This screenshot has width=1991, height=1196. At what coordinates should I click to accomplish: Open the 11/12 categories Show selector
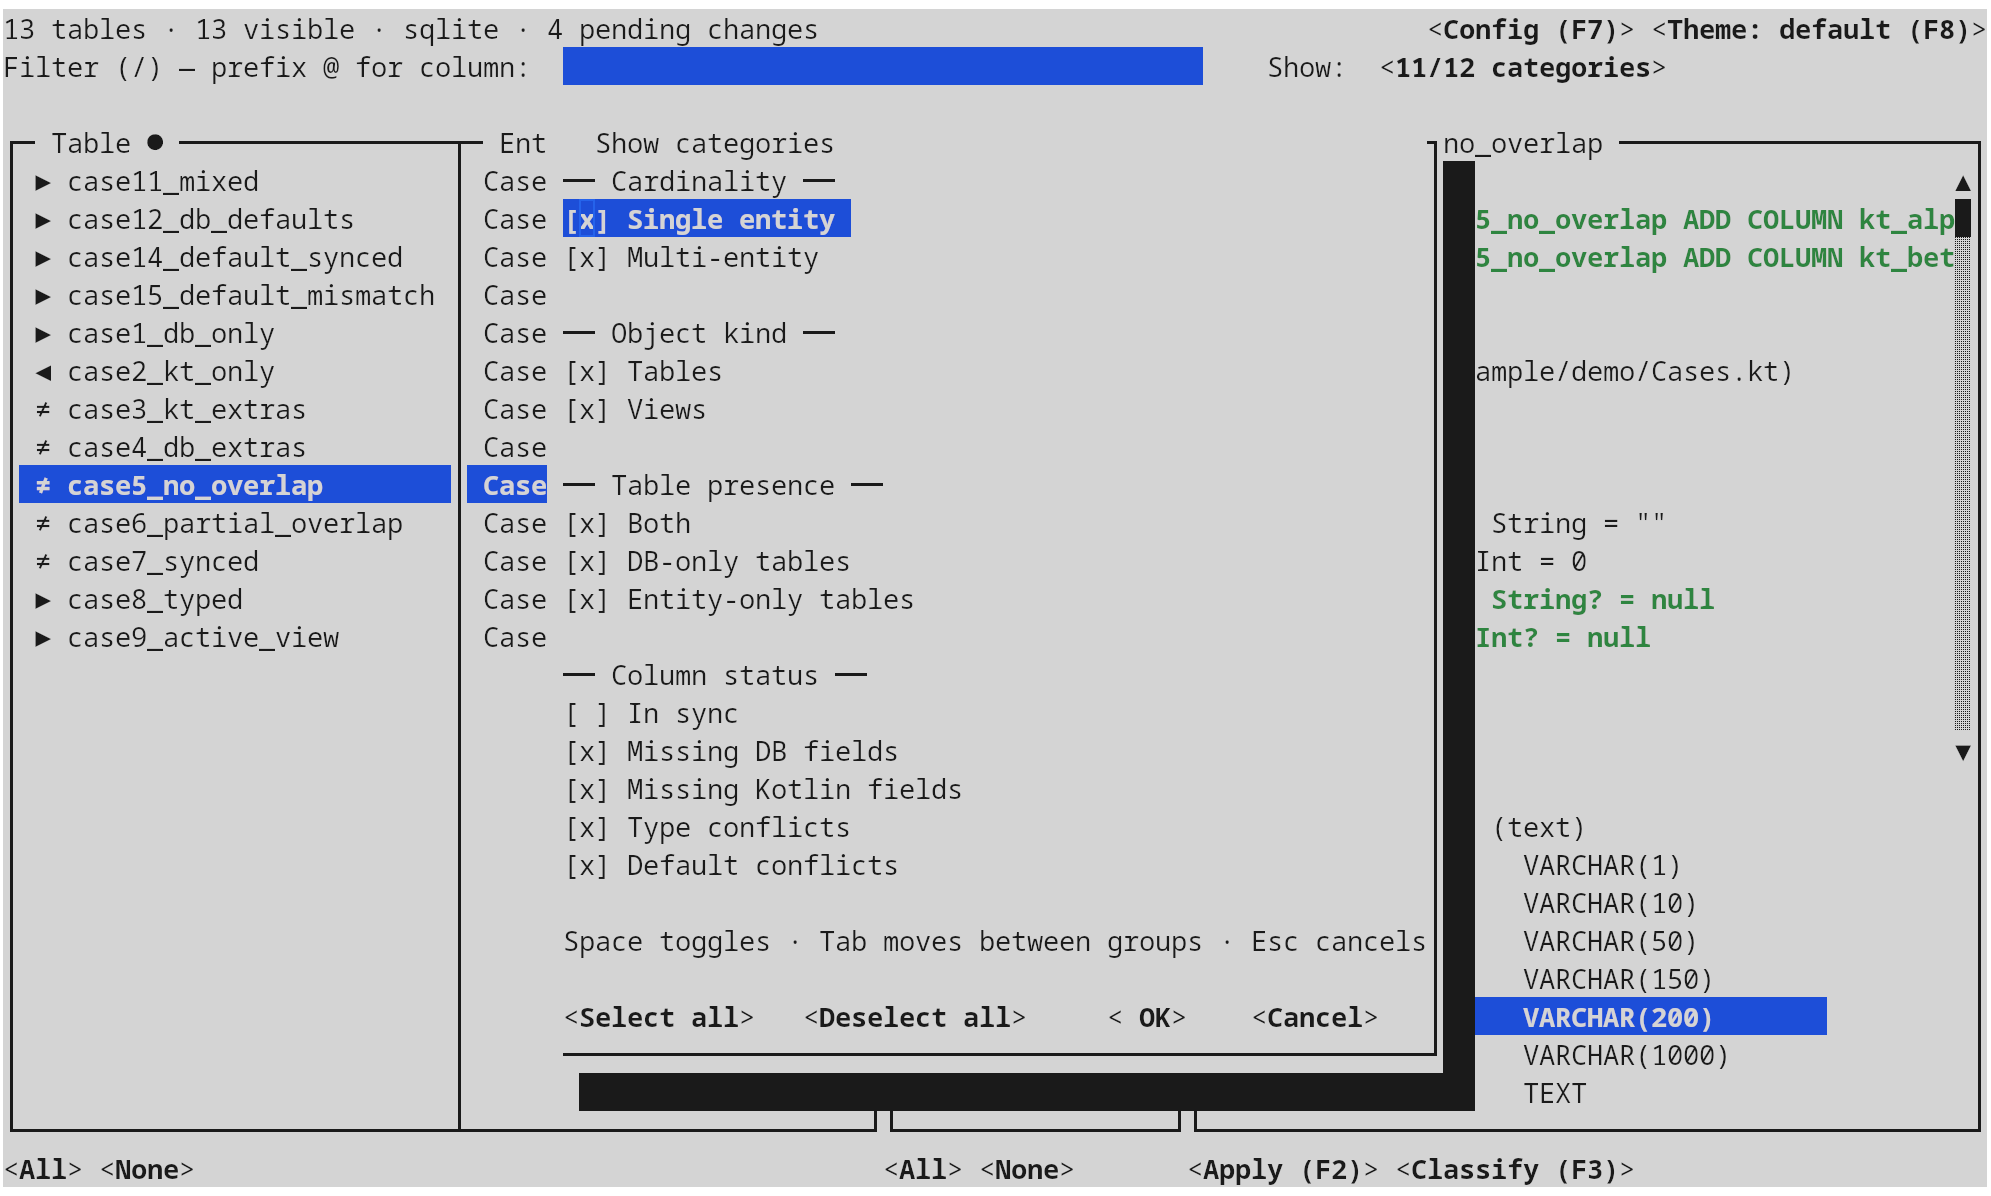[x=1523, y=68]
